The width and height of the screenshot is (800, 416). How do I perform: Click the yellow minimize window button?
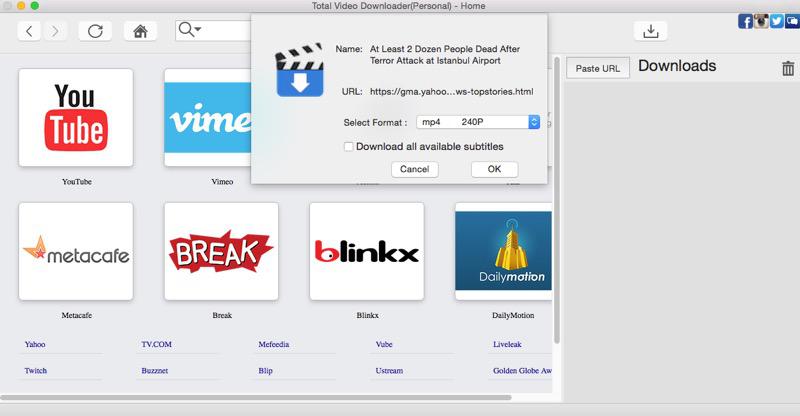21,6
